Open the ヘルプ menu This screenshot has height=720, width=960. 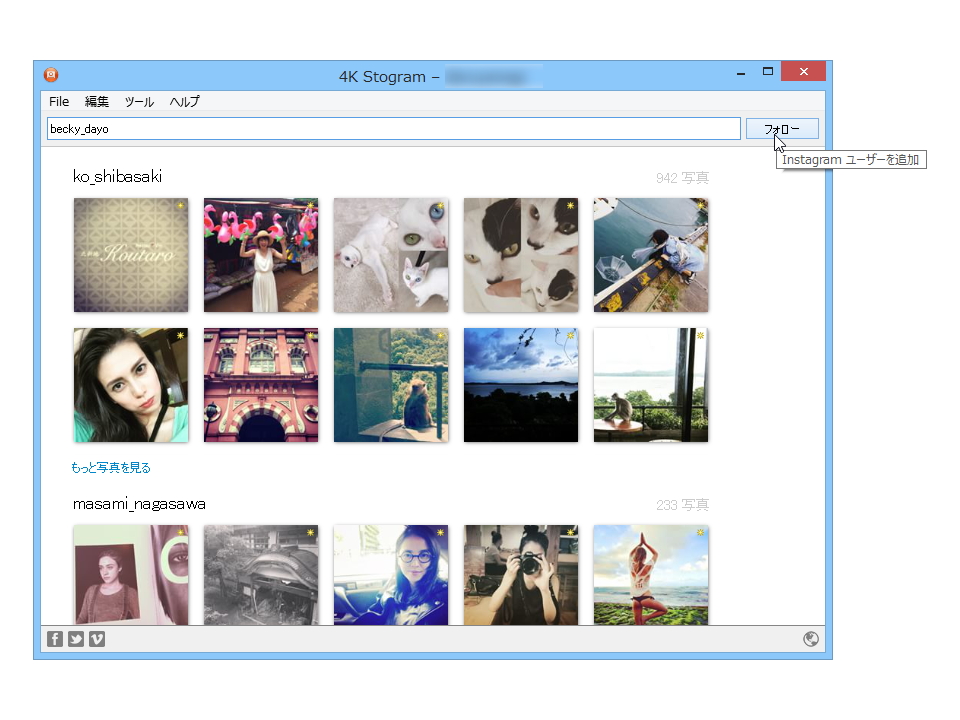(x=184, y=102)
